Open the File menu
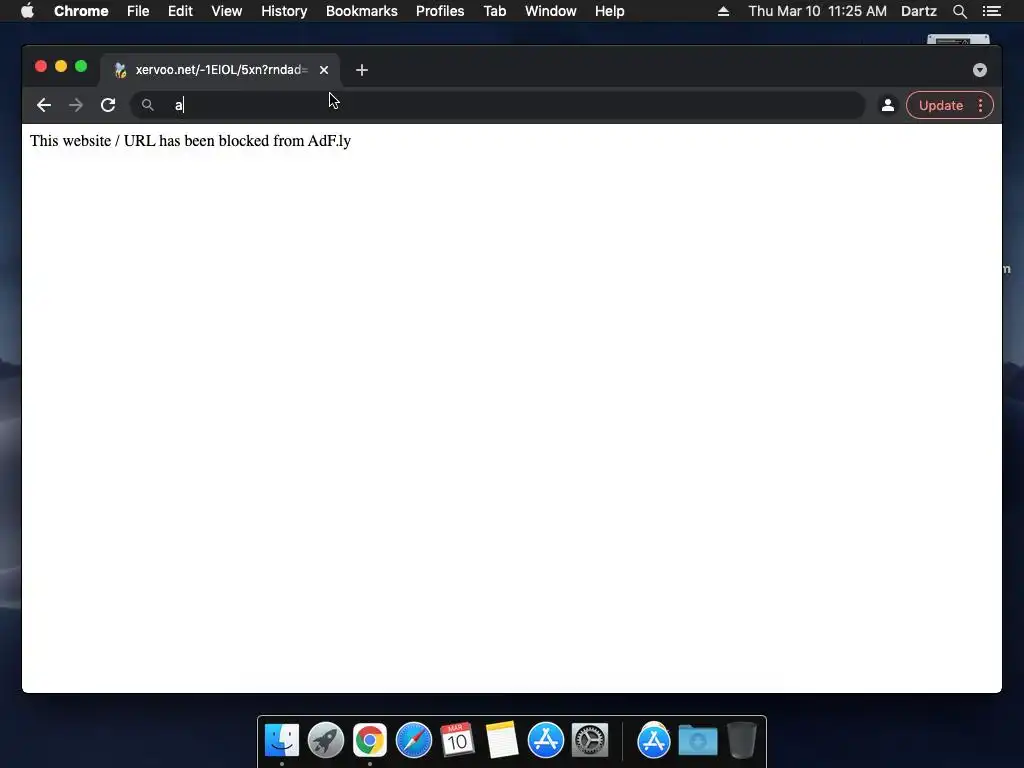Viewport: 1024px width, 768px height. [x=138, y=11]
